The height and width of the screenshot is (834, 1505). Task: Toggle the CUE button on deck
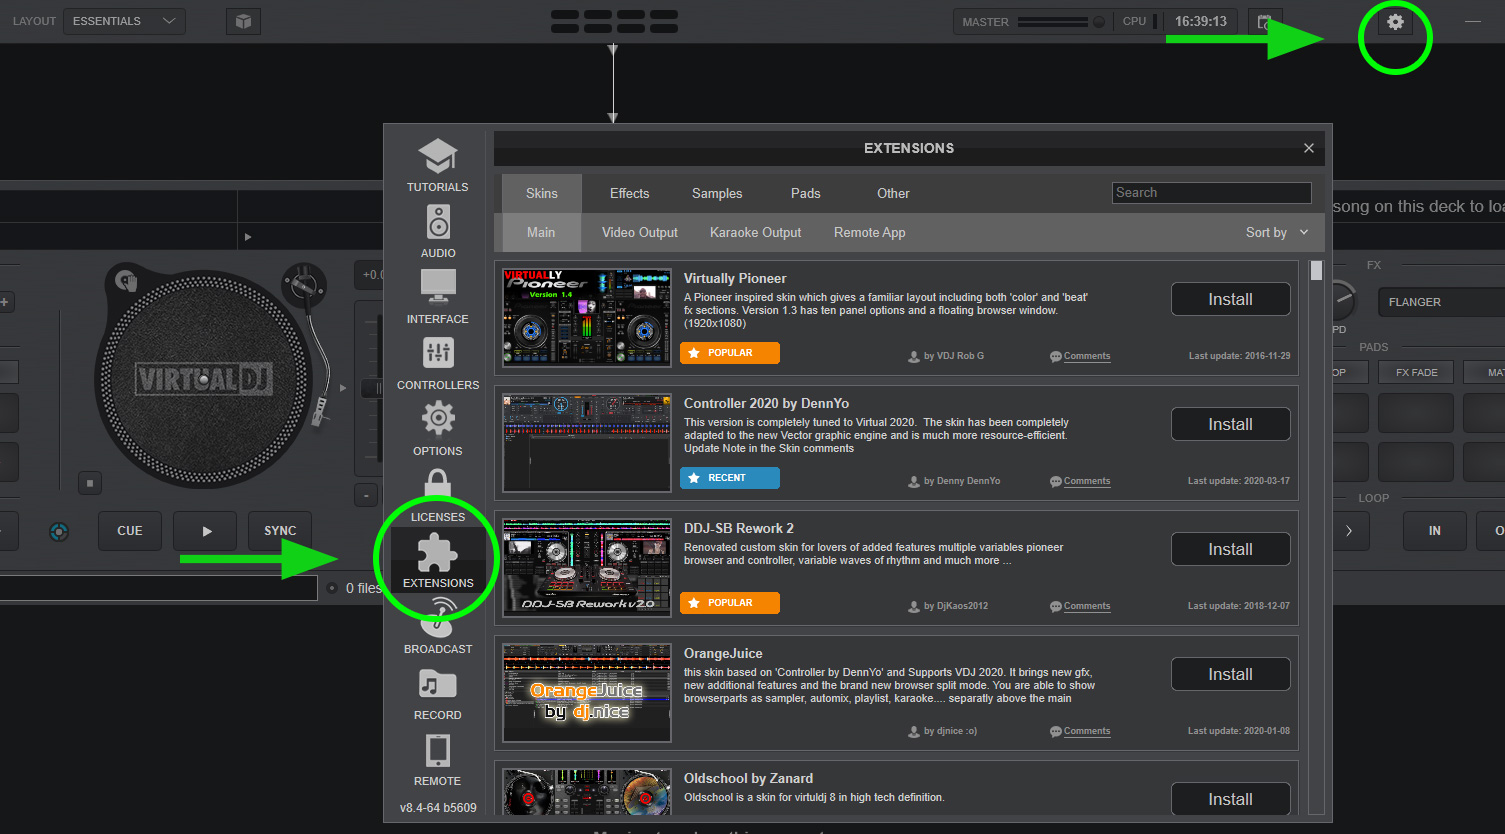[130, 531]
